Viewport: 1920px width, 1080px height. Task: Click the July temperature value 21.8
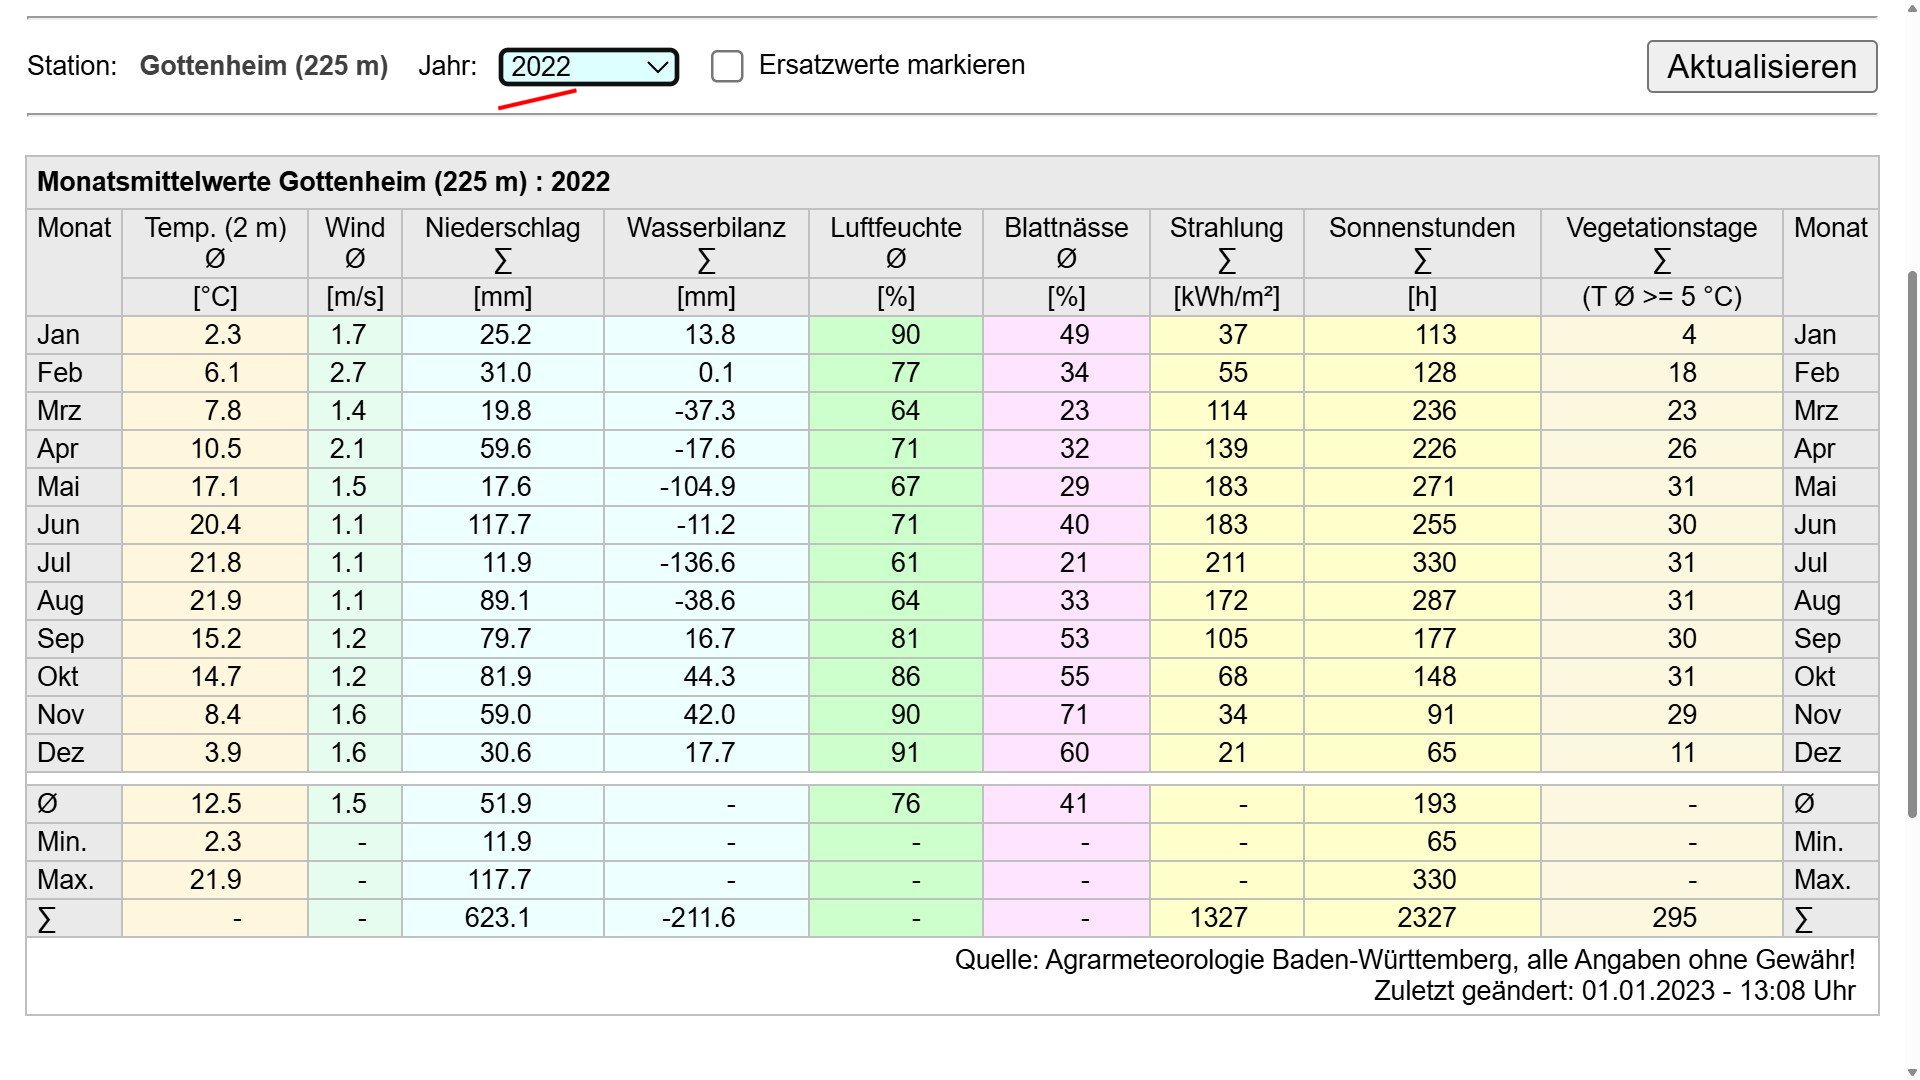pos(215,563)
